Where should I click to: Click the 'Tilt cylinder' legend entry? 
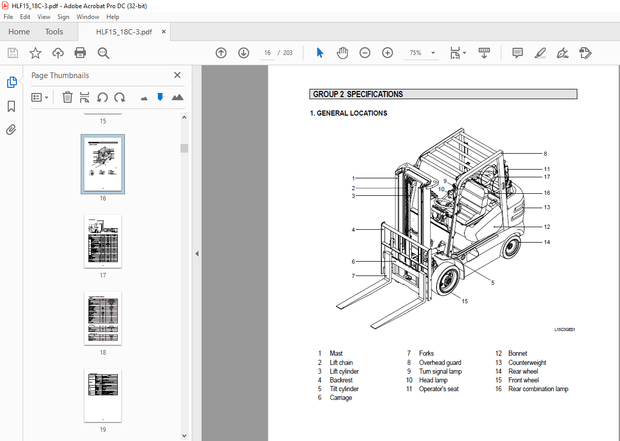(344, 389)
